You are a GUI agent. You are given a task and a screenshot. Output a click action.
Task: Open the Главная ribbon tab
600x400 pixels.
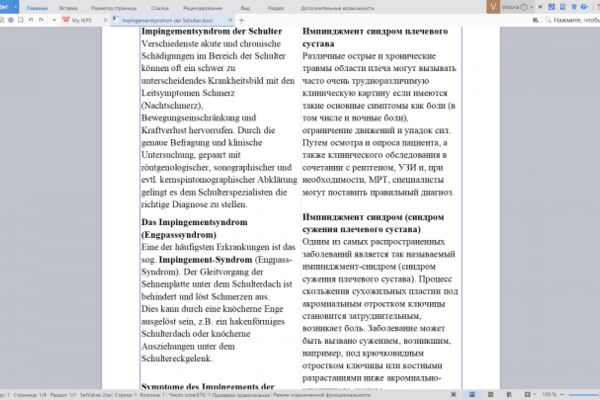(37, 8)
